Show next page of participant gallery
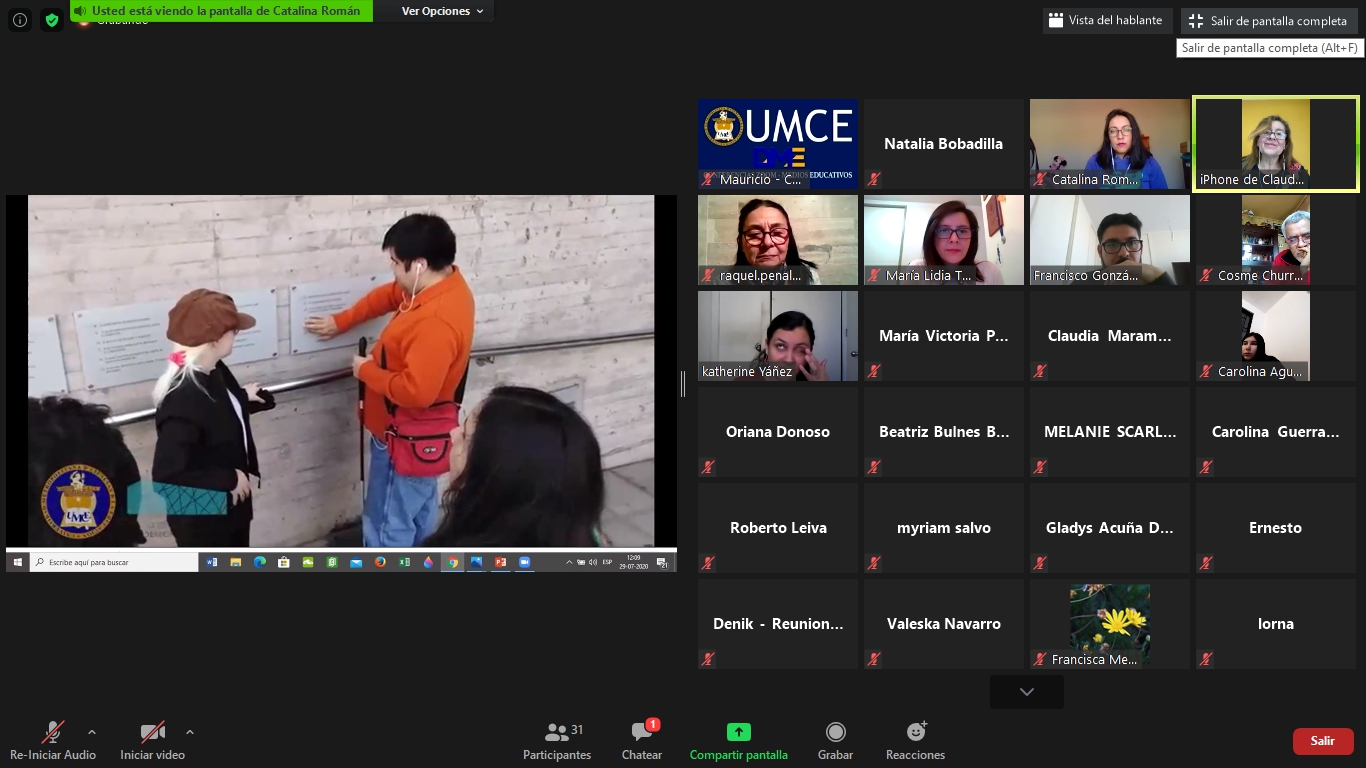Image resolution: width=1366 pixels, height=768 pixels. point(1026,692)
